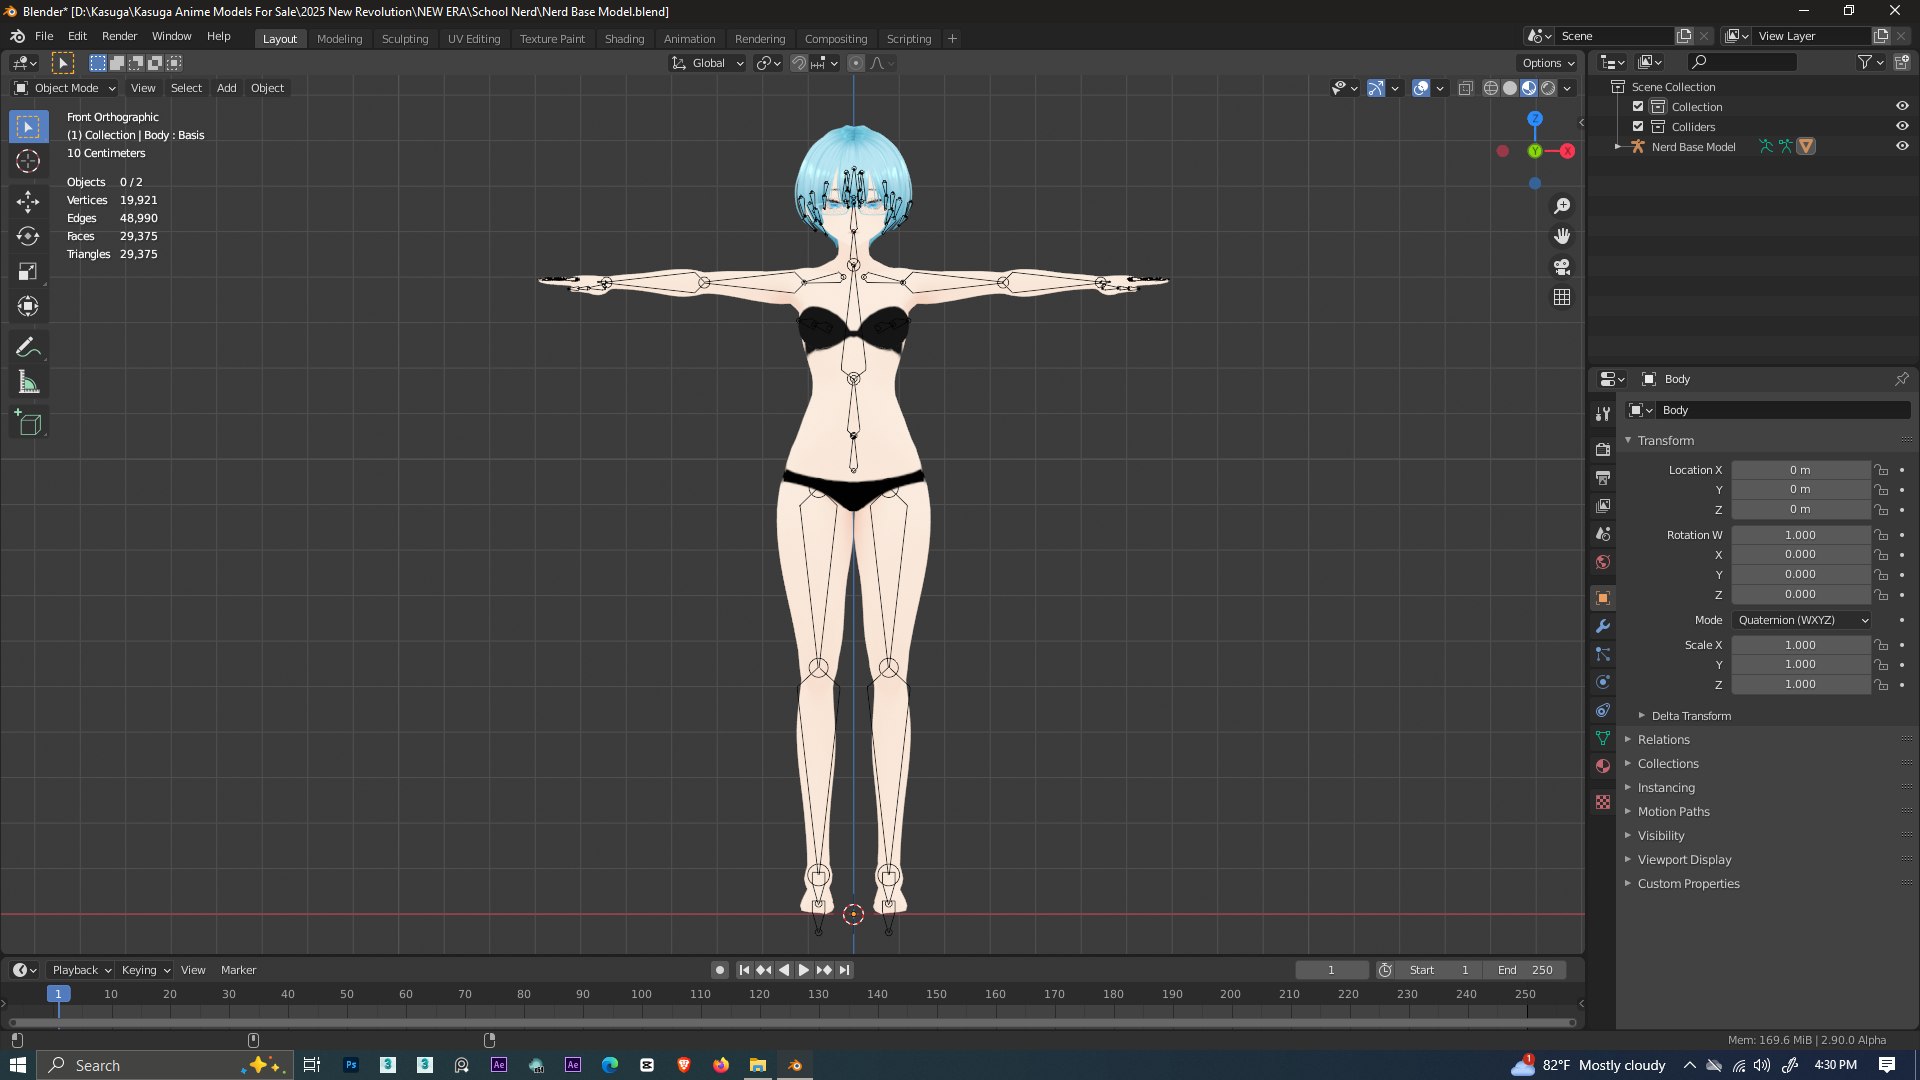The height and width of the screenshot is (1080, 1920).
Task: Choose the Measure ruler tool
Action: click(28, 383)
